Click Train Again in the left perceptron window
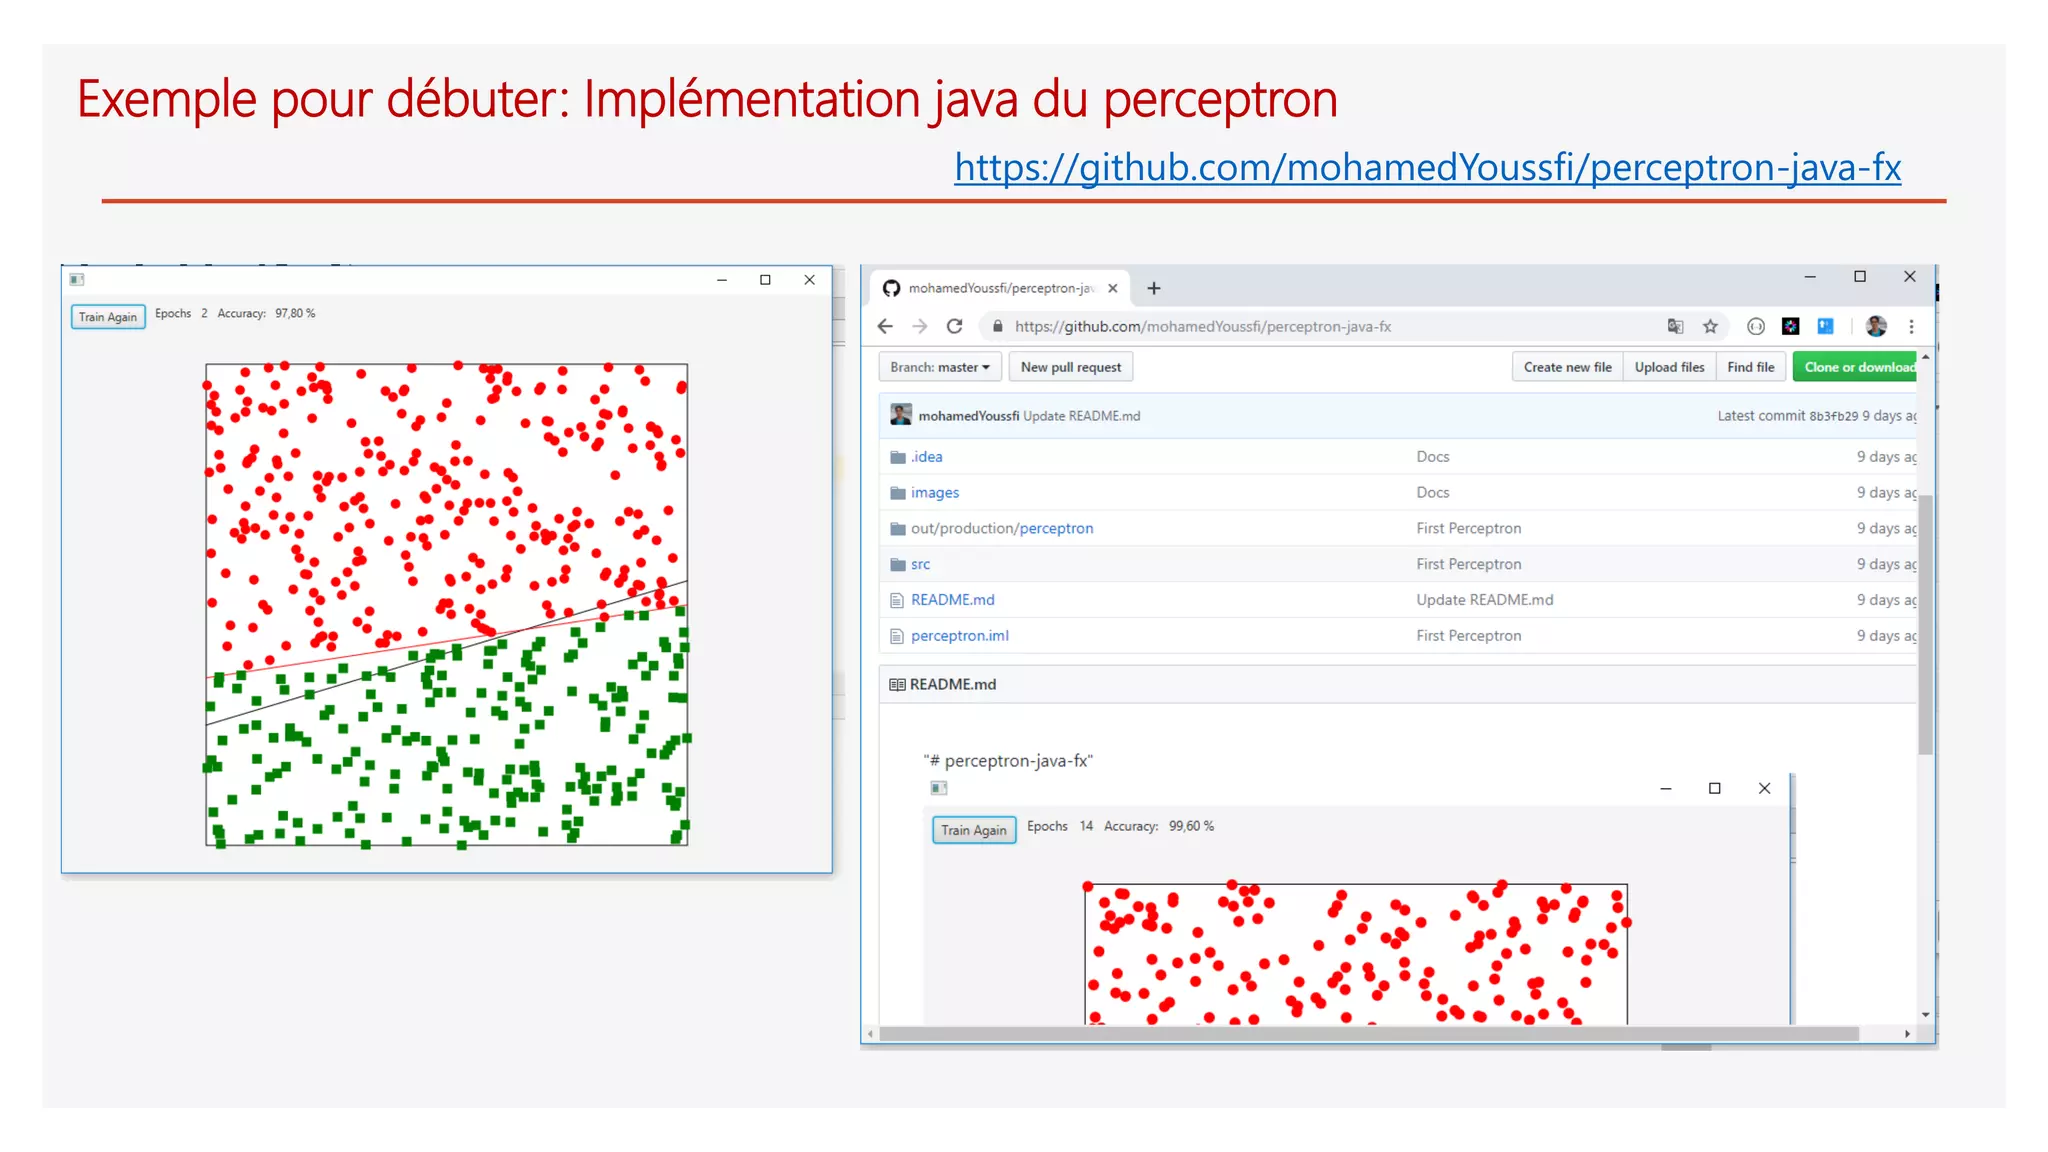The image size is (2048, 1152). coord(108,317)
